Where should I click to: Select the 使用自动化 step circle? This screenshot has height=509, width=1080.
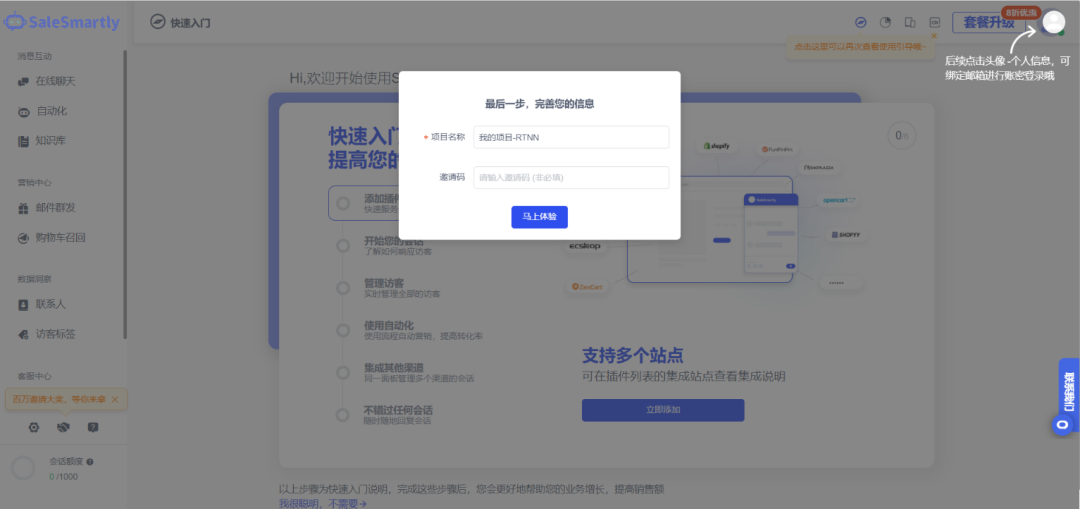pos(342,330)
